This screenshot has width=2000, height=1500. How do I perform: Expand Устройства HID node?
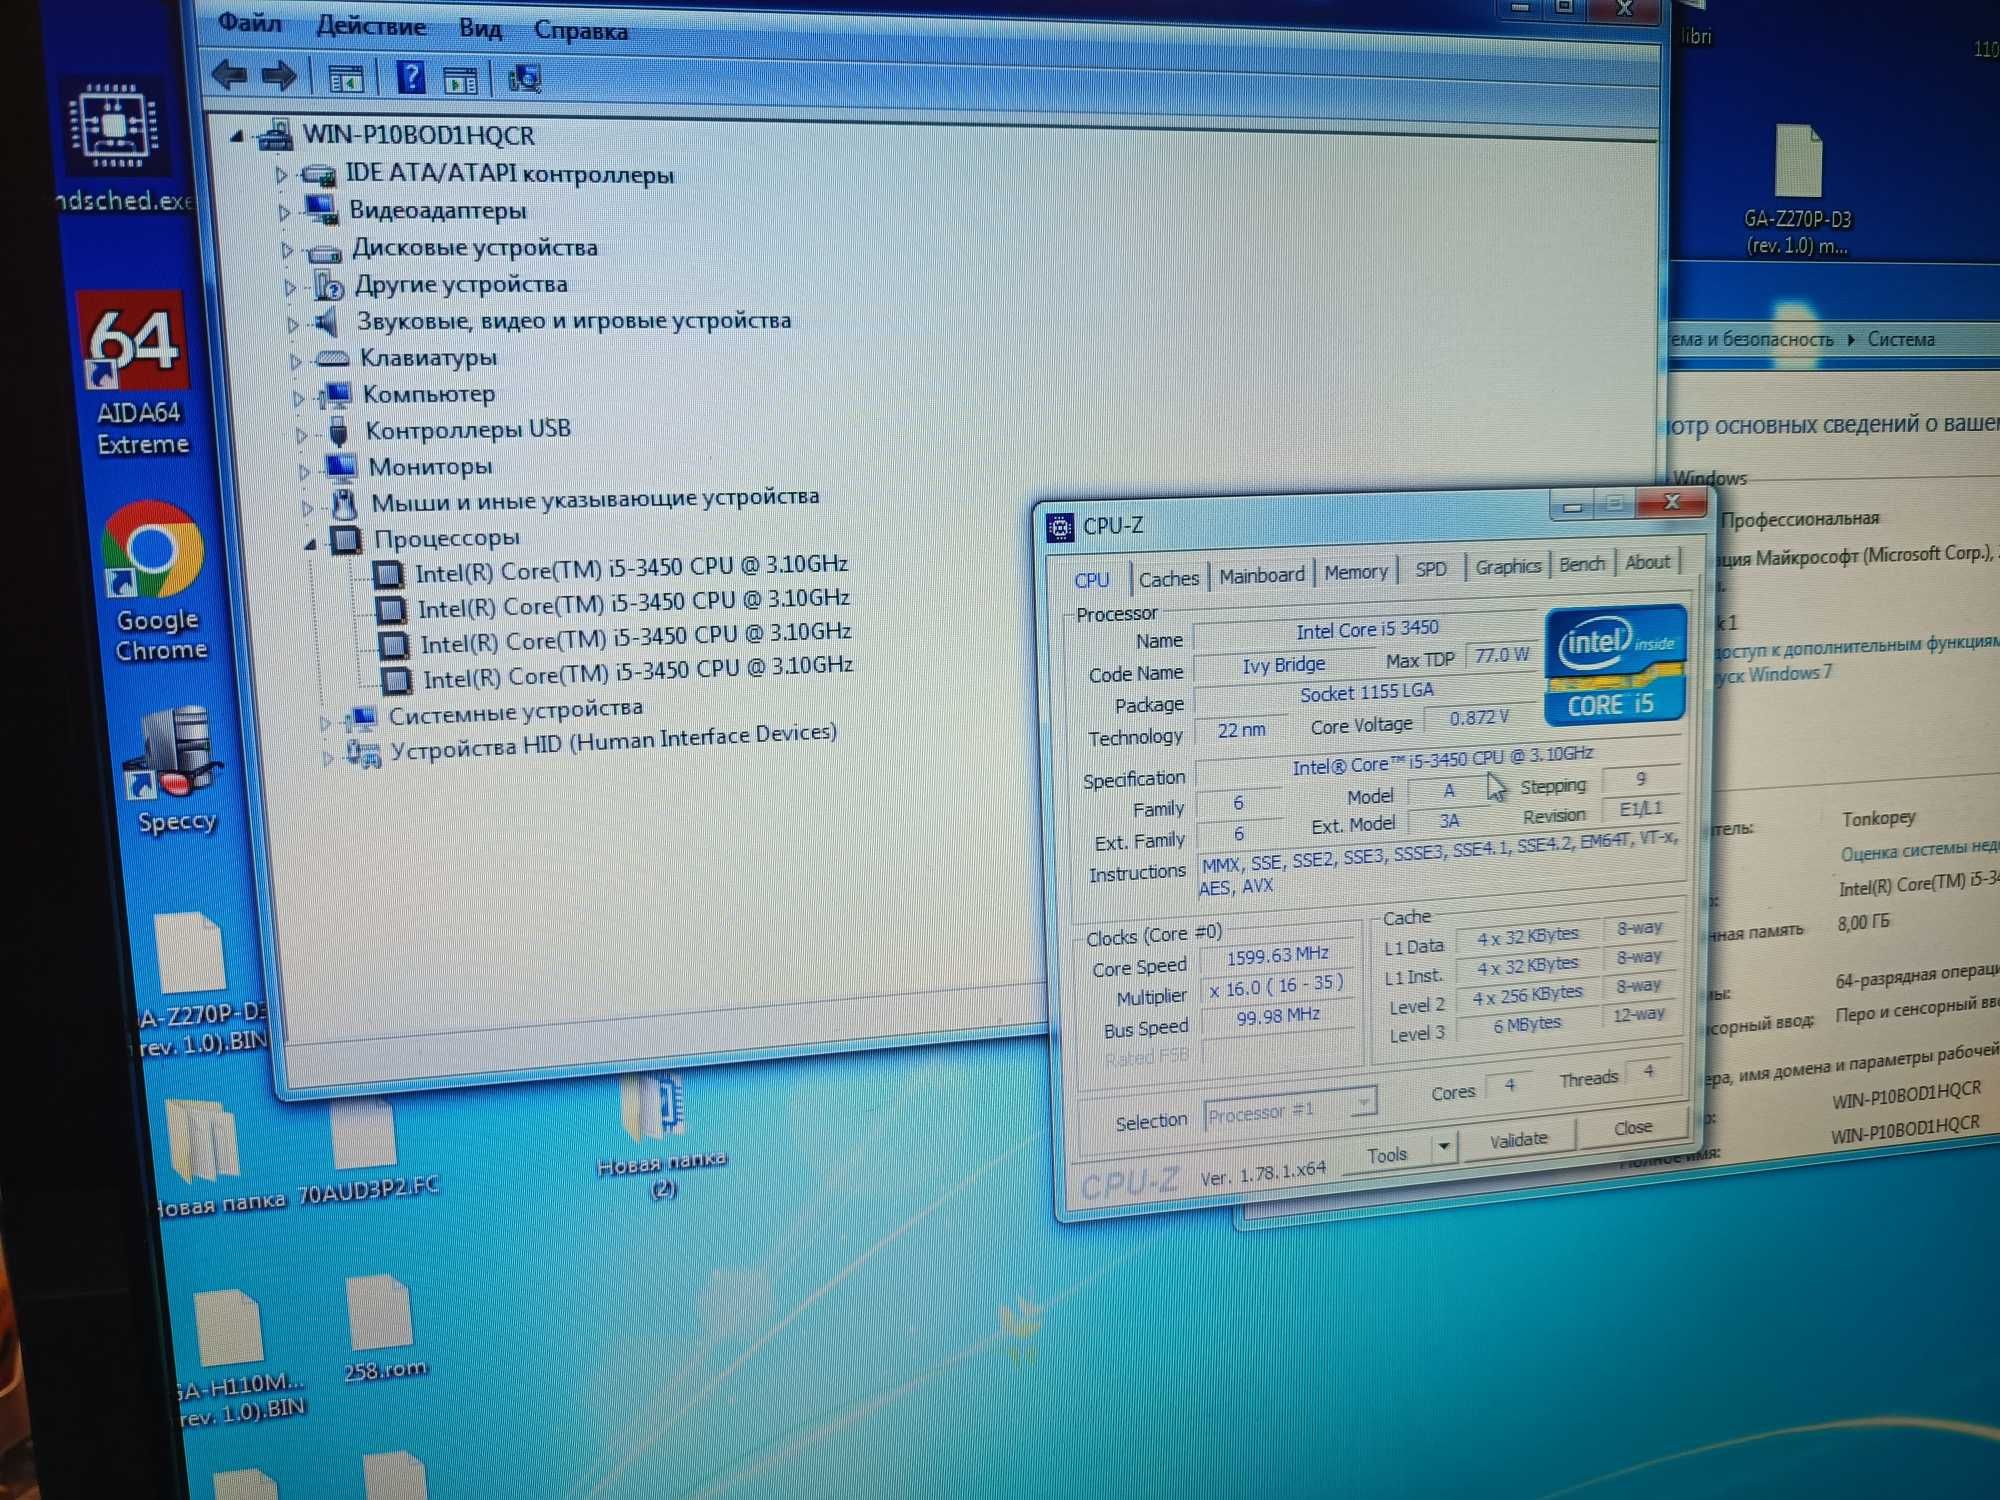coord(327,758)
